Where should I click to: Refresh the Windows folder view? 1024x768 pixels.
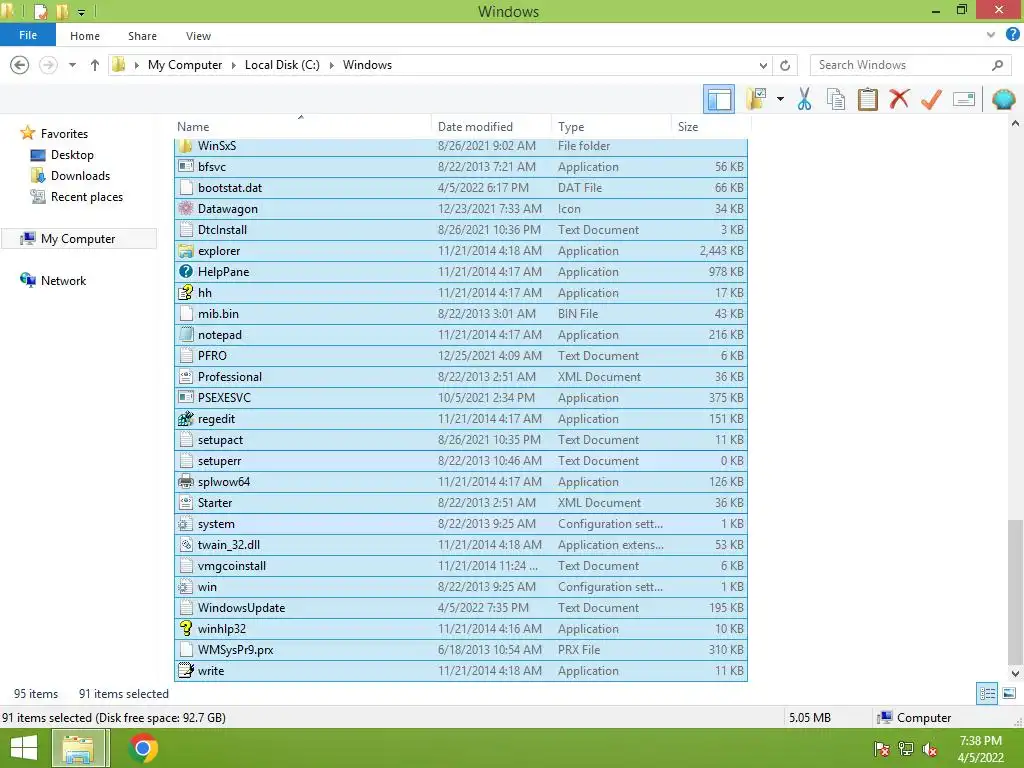click(x=785, y=65)
